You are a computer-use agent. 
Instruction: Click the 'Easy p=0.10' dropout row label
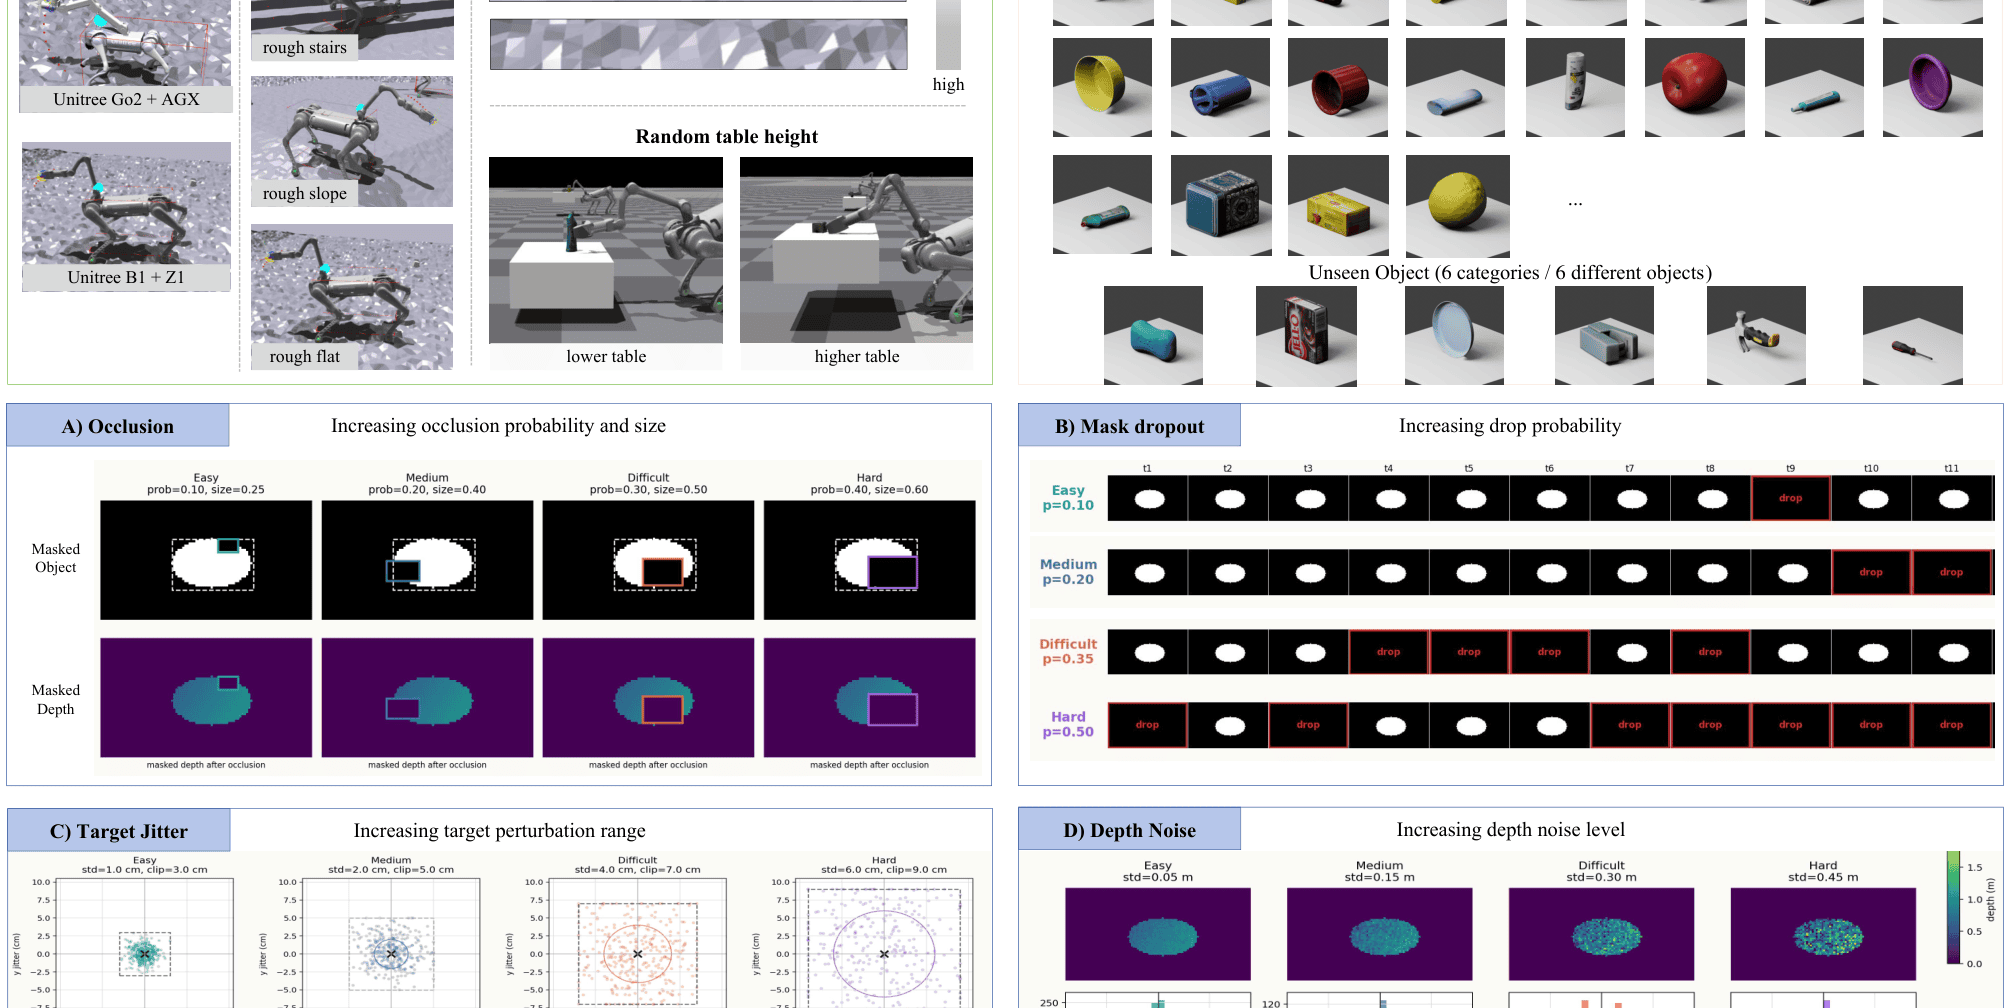(1068, 498)
